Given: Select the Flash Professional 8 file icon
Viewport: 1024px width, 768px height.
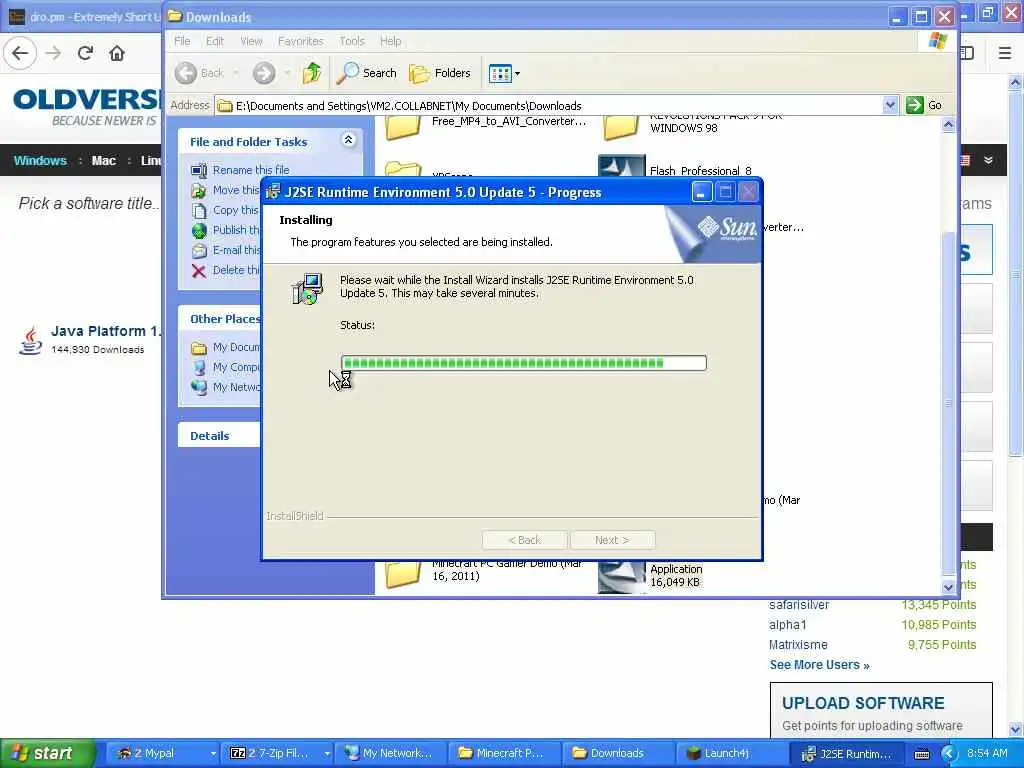Looking at the screenshot, I should 621,167.
